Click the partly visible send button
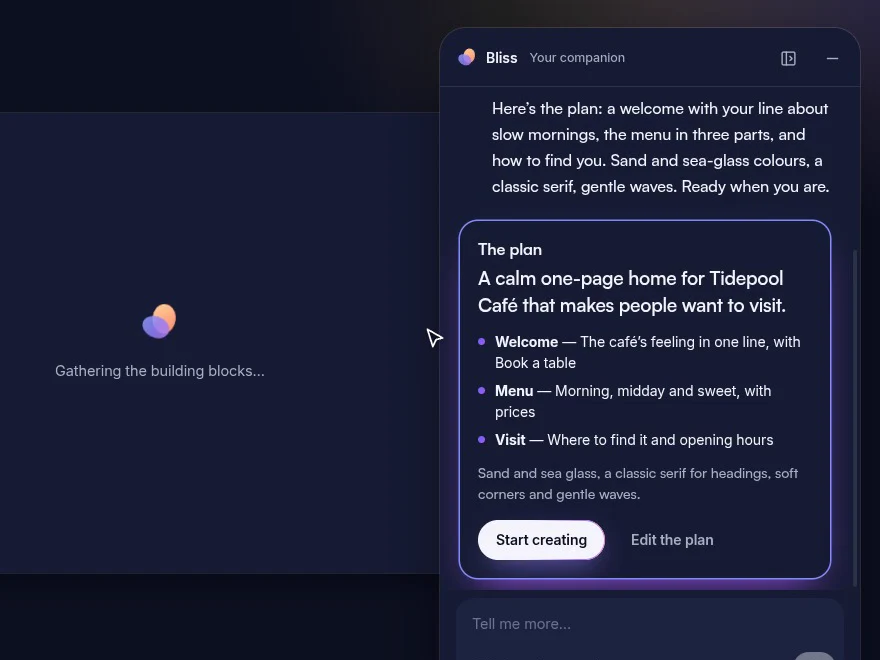Image resolution: width=880 pixels, height=660 pixels. point(814,656)
